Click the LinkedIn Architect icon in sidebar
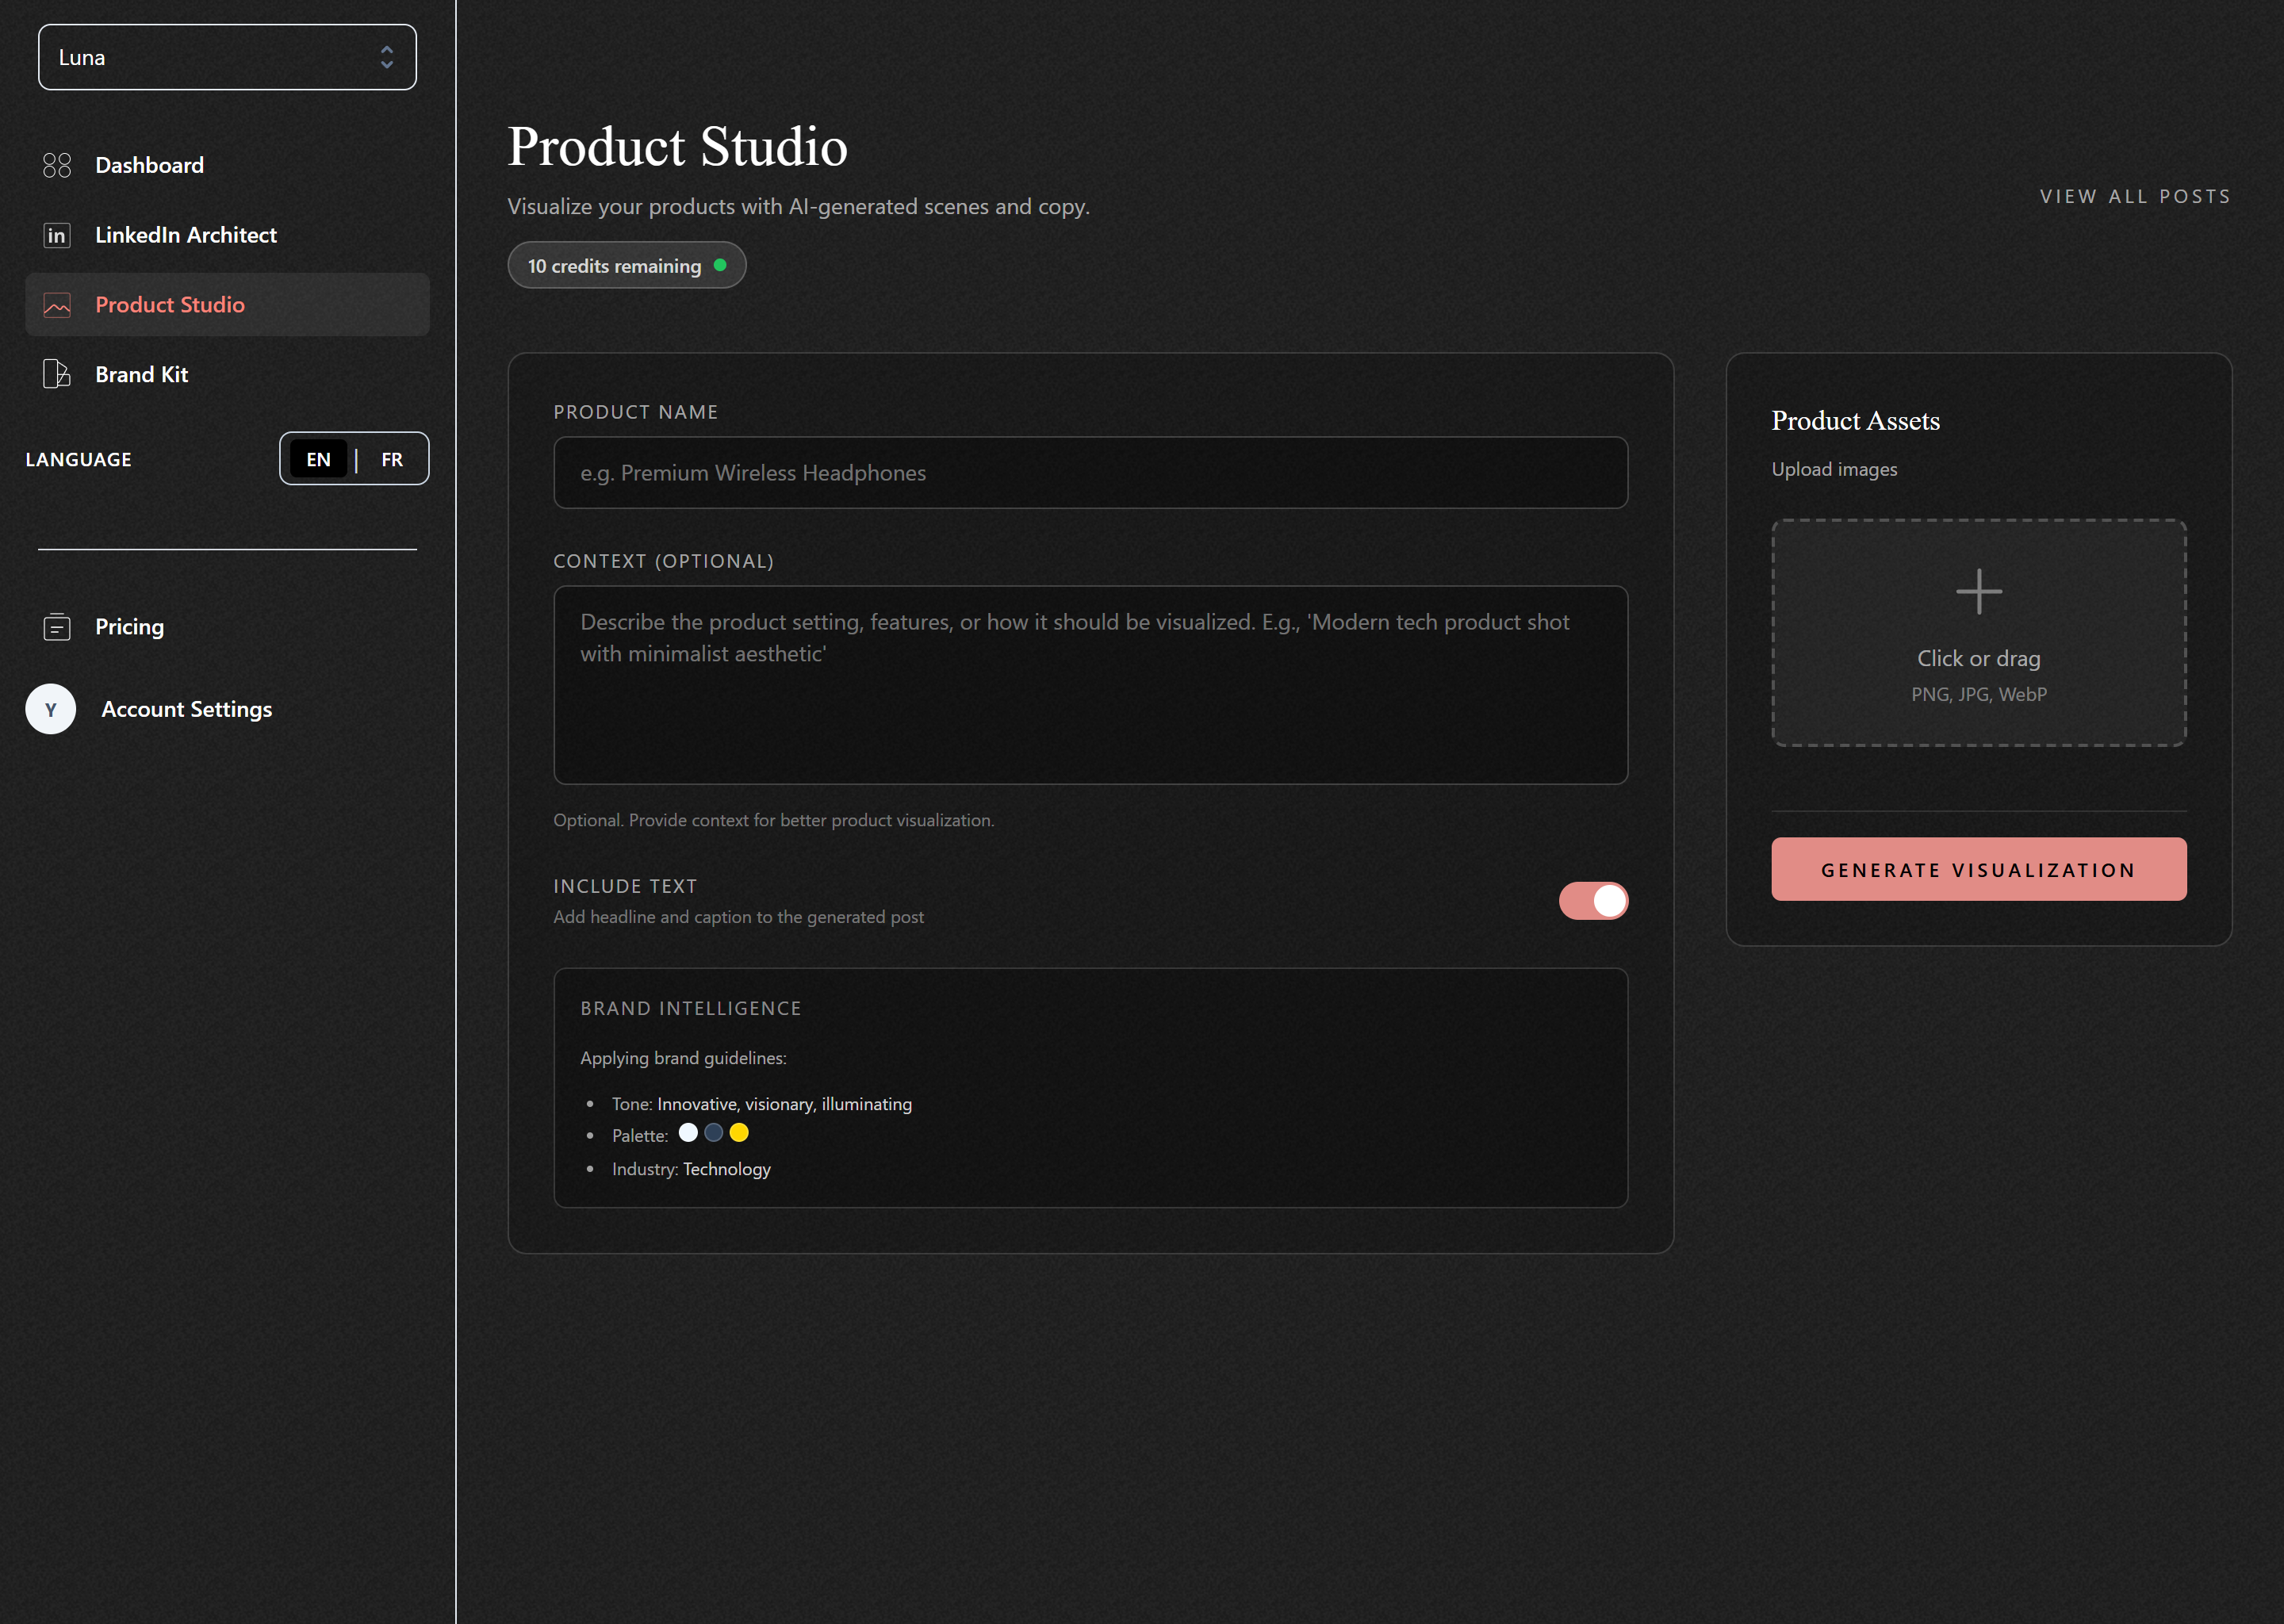2284x1624 pixels. click(57, 234)
